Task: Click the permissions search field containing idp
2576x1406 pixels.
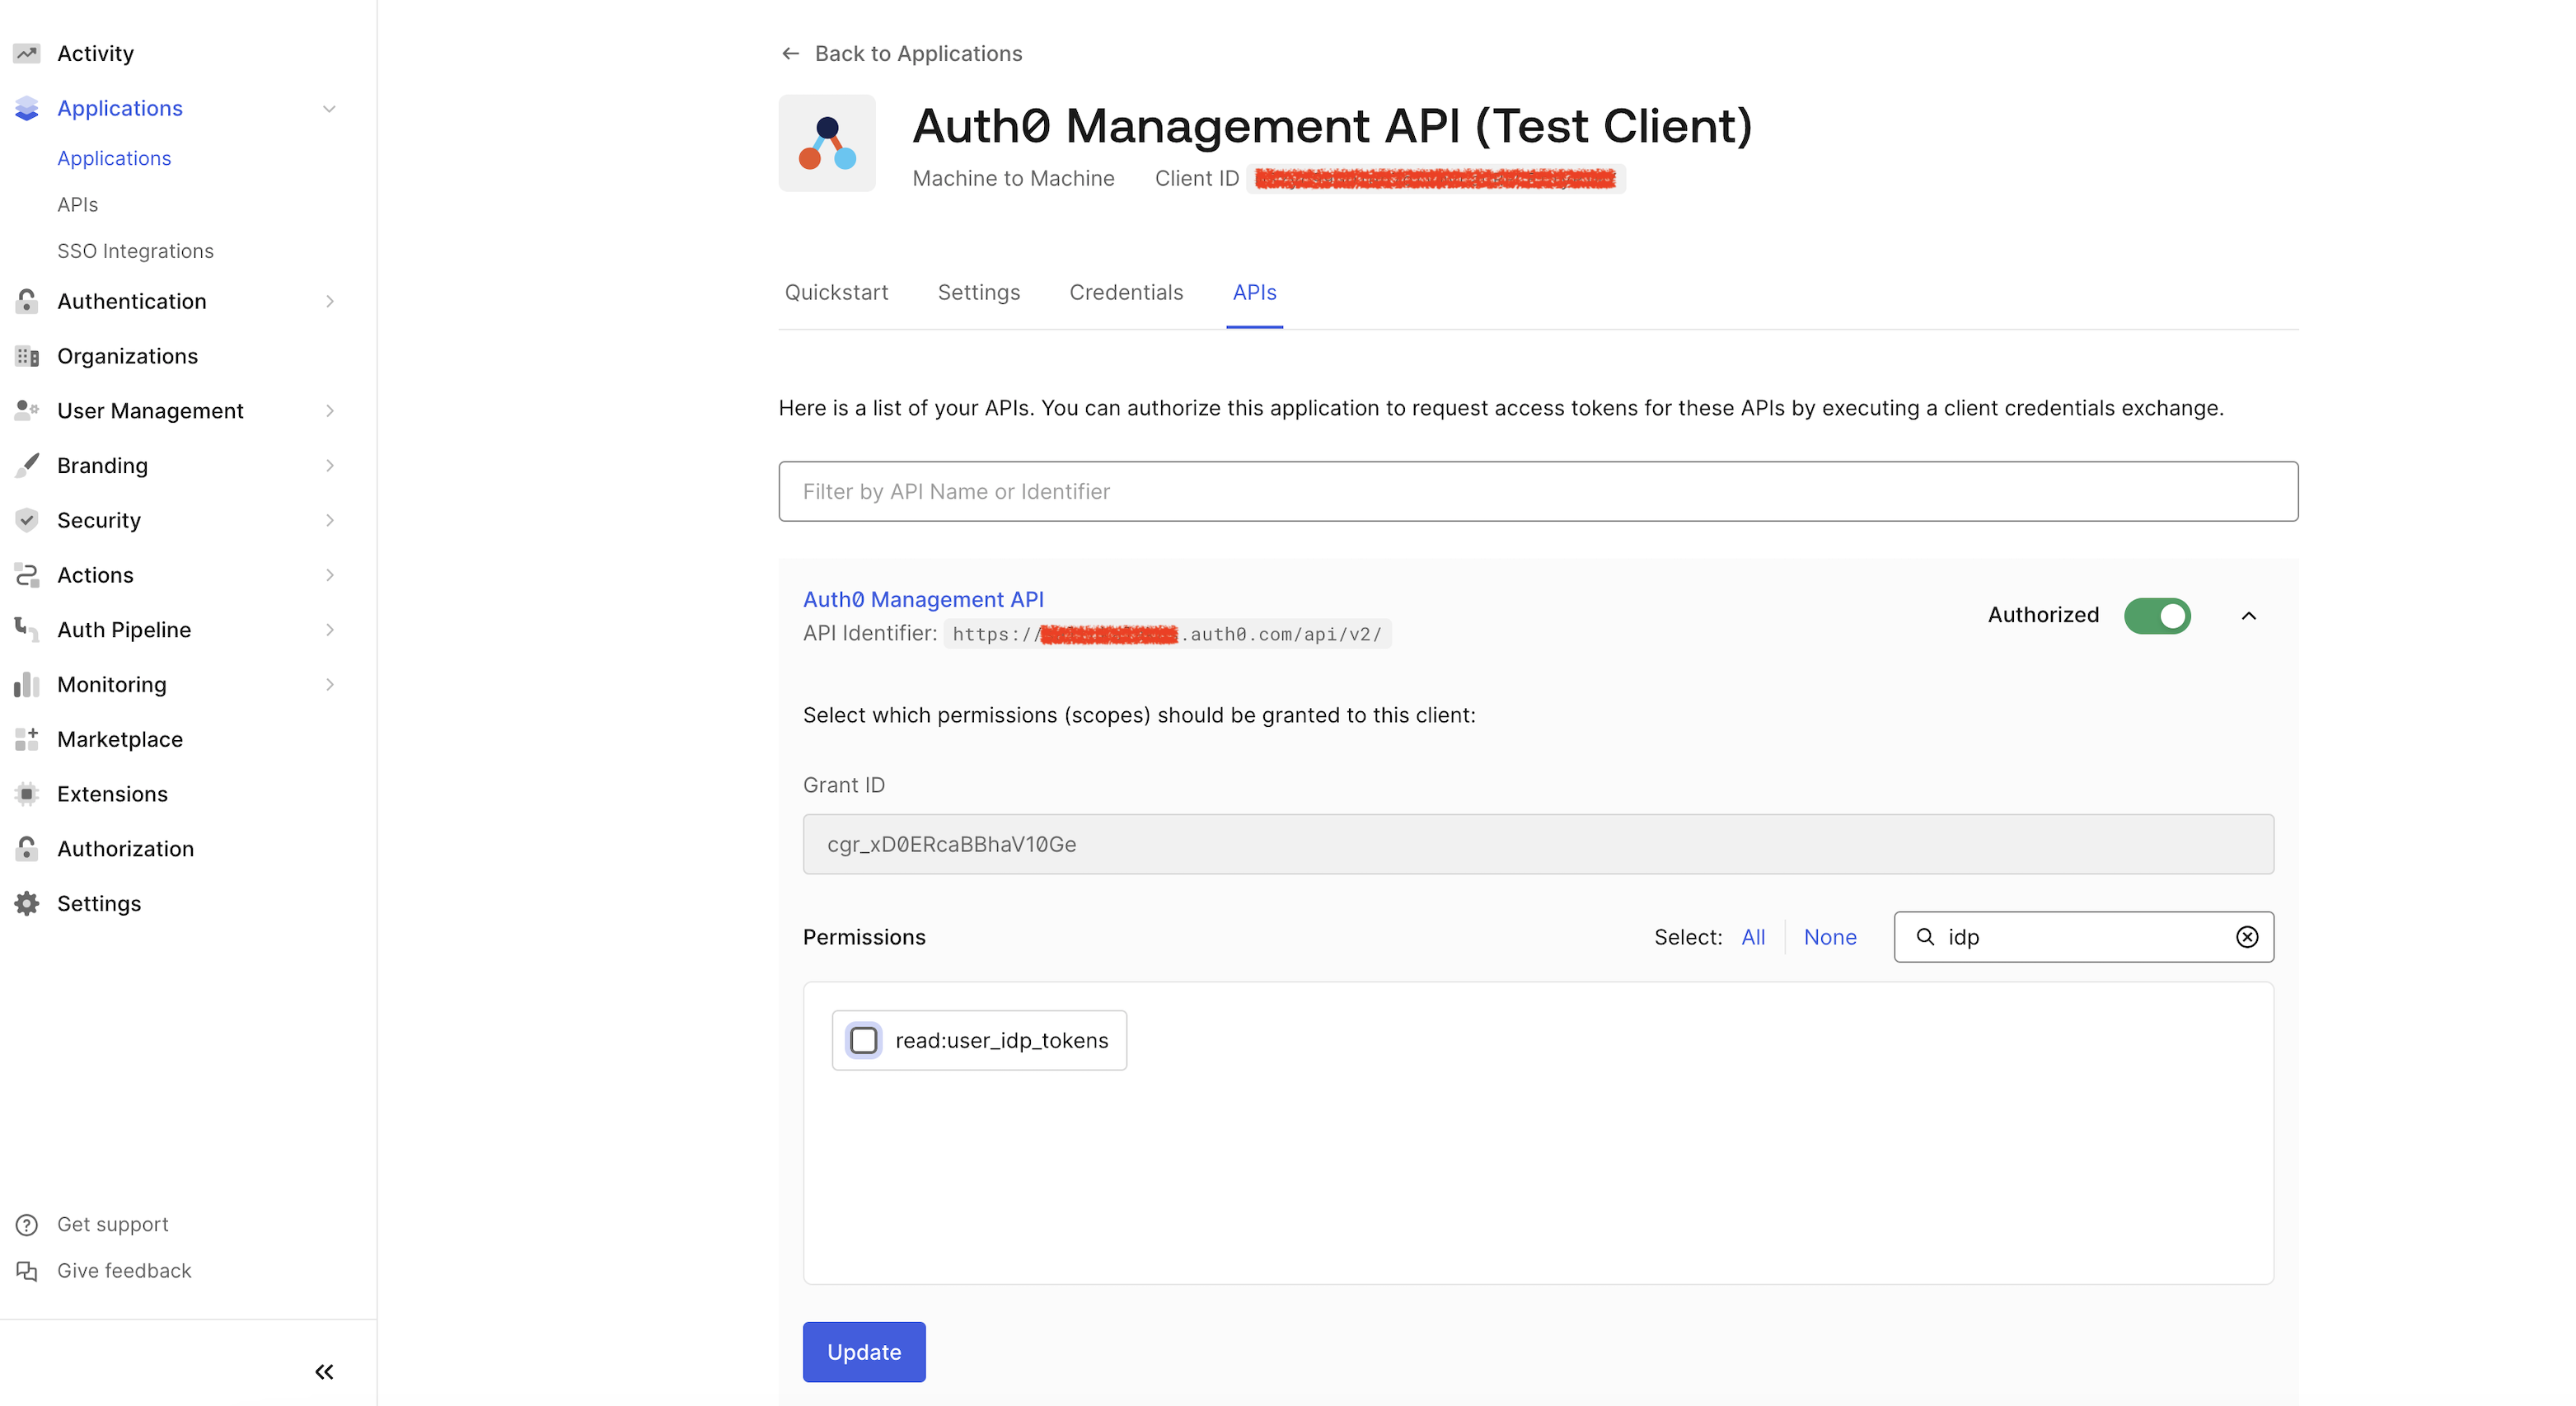Action: pos(2084,936)
